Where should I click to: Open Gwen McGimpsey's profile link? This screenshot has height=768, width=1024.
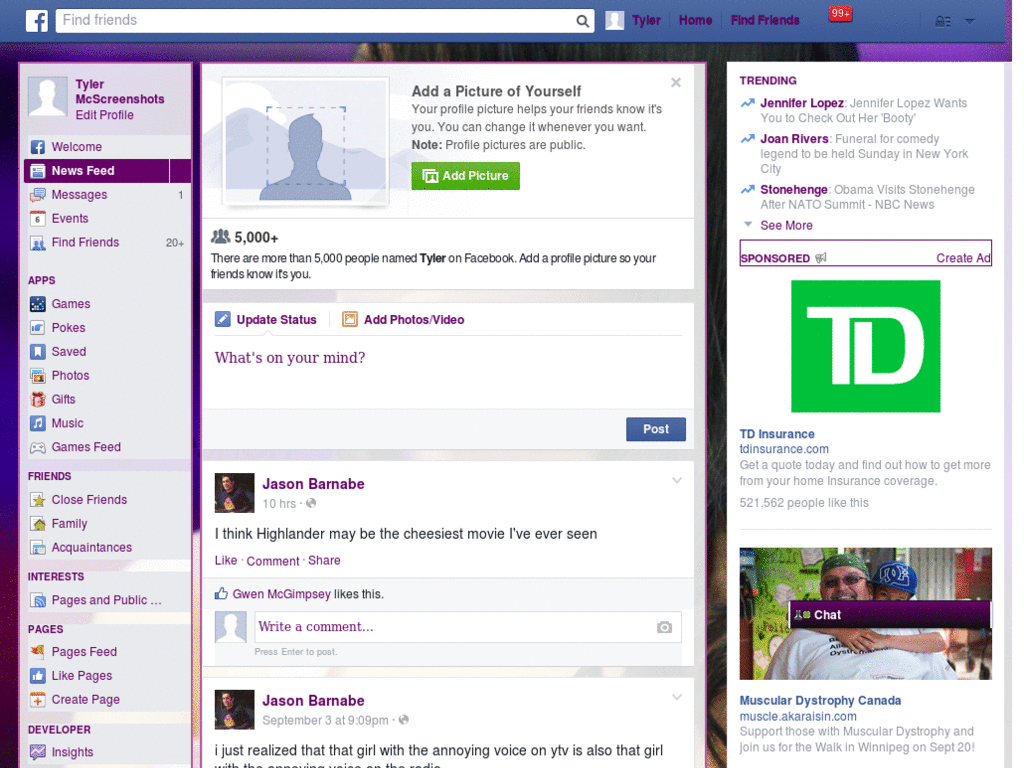(x=281, y=594)
